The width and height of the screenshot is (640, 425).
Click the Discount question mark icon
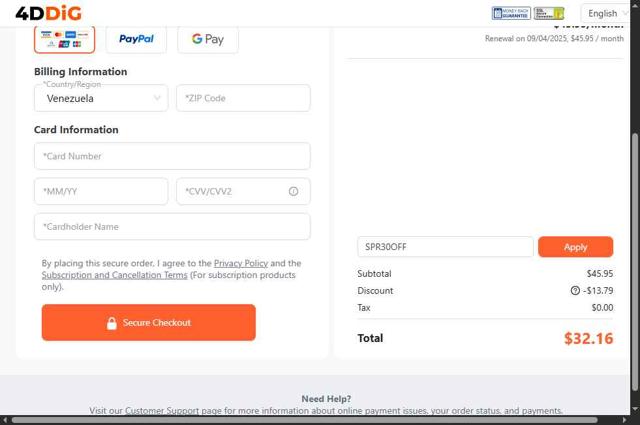tap(575, 291)
